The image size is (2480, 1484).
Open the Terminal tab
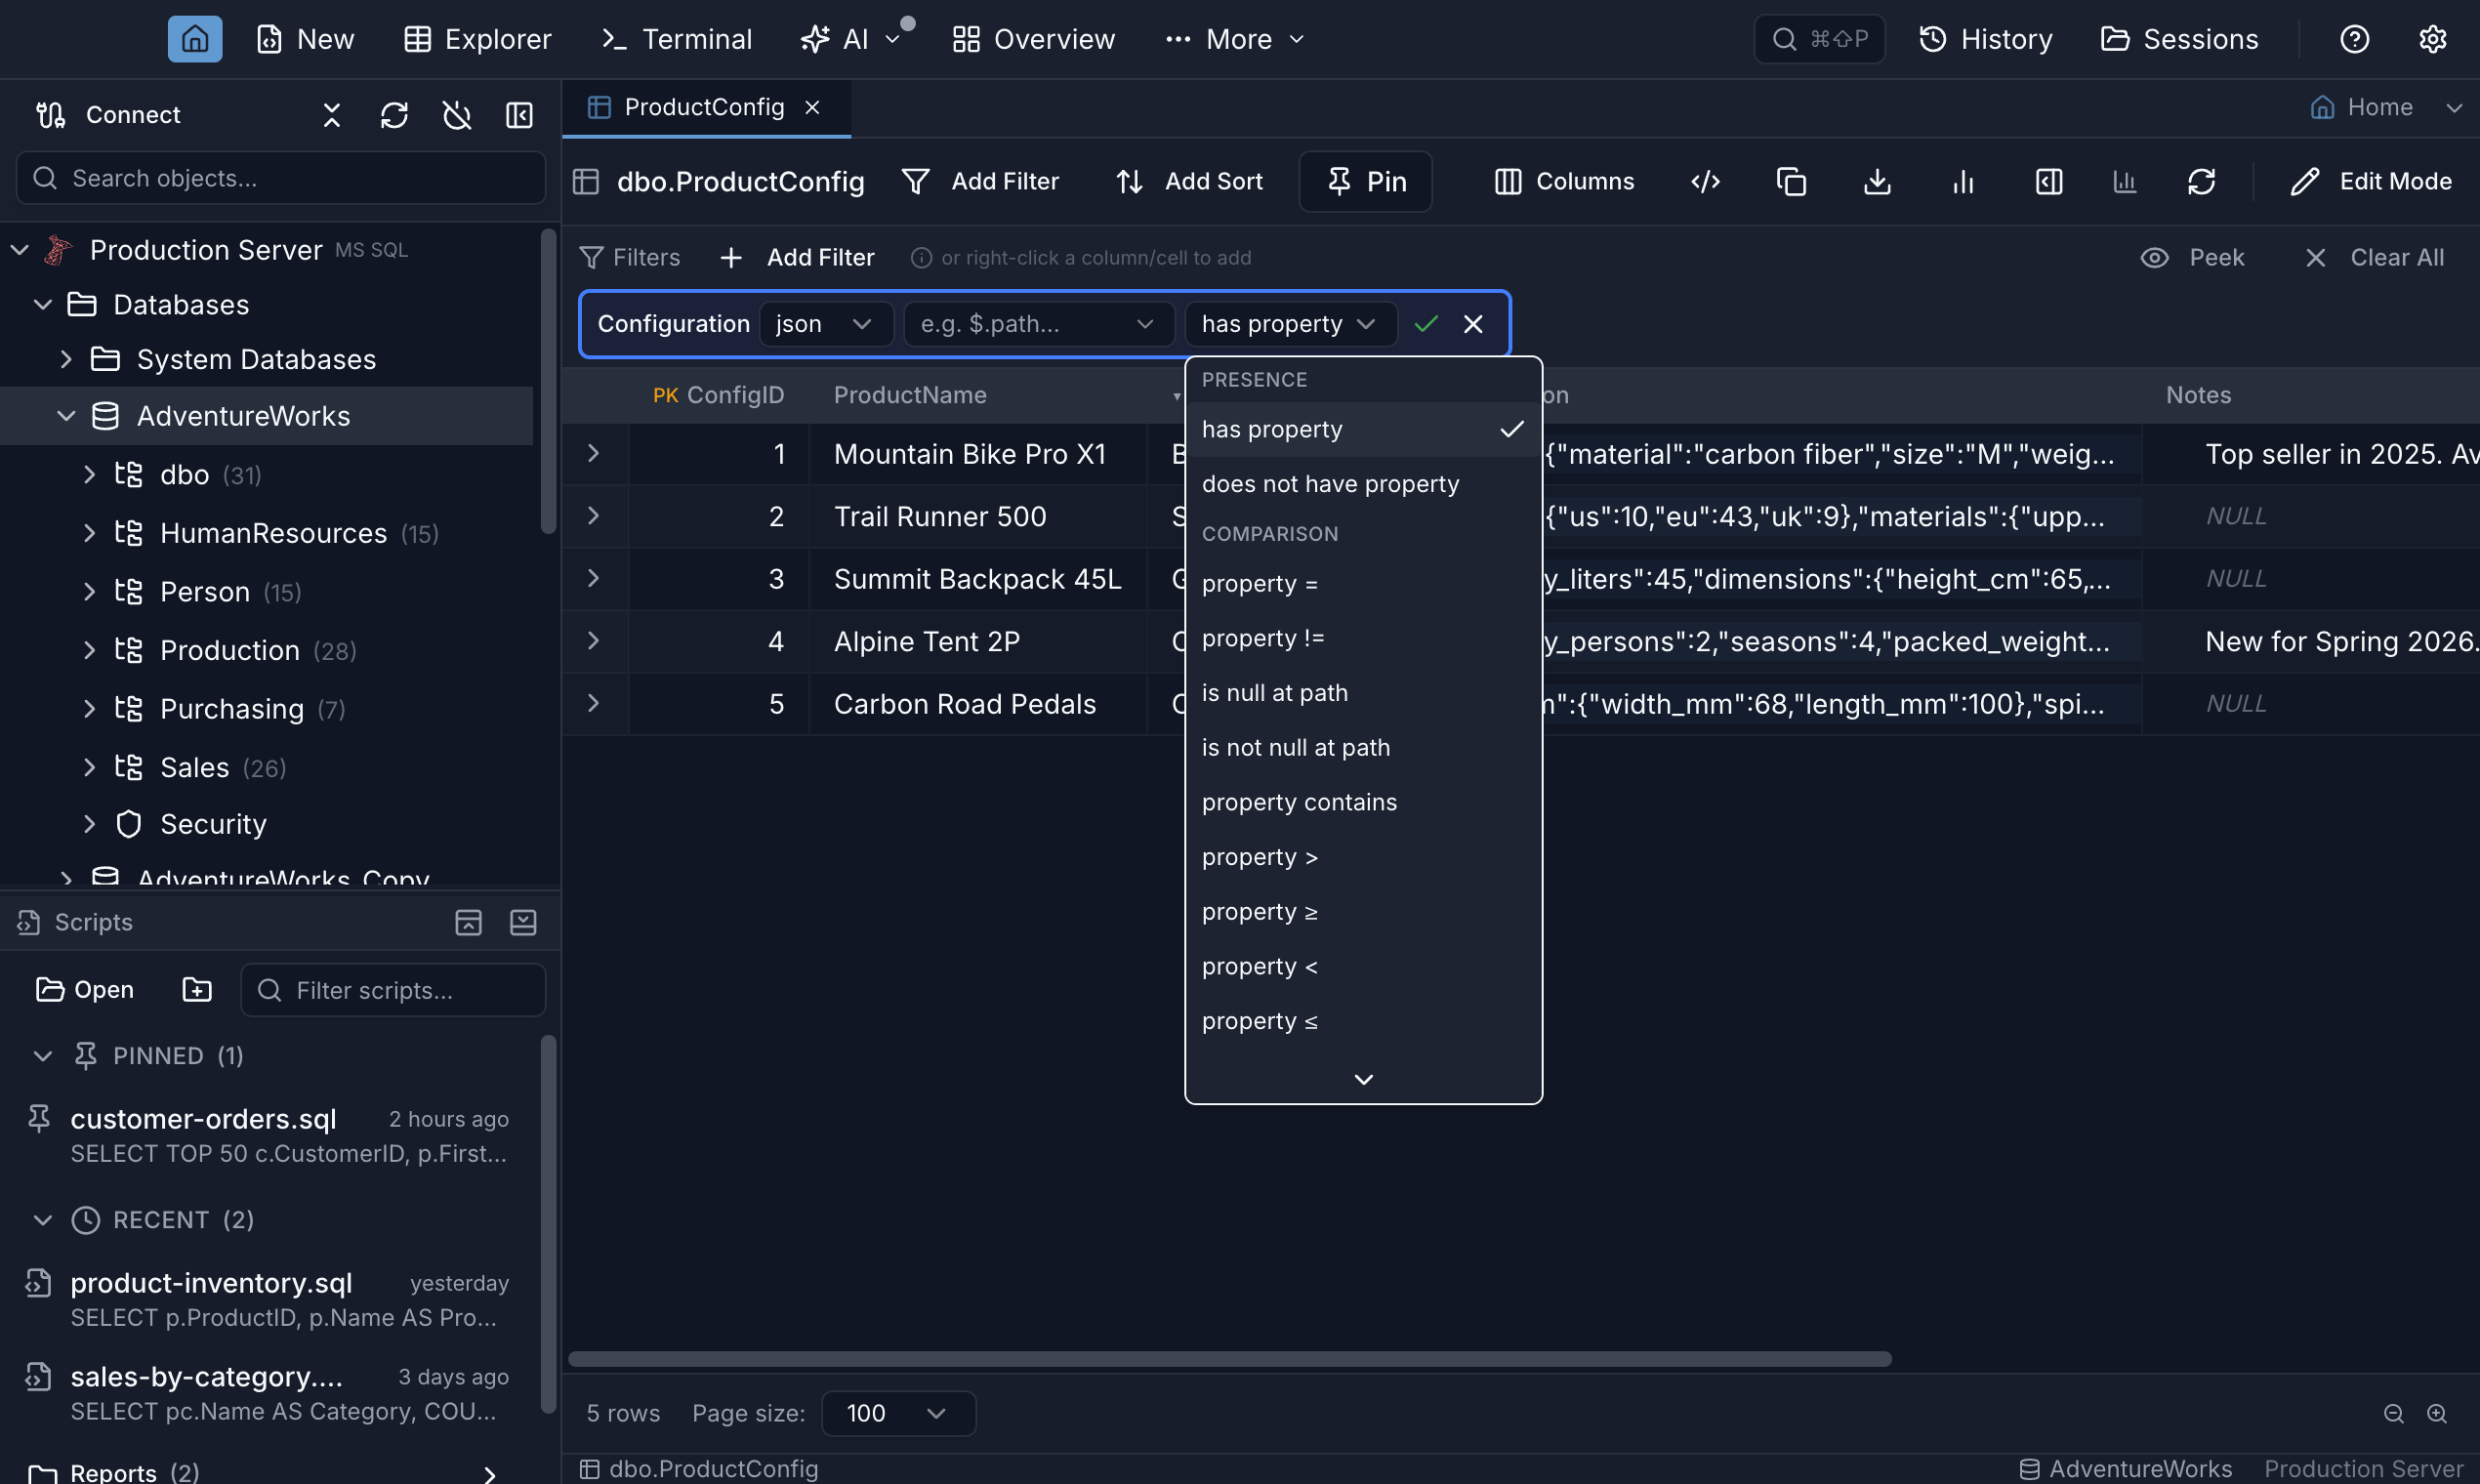[x=676, y=39]
